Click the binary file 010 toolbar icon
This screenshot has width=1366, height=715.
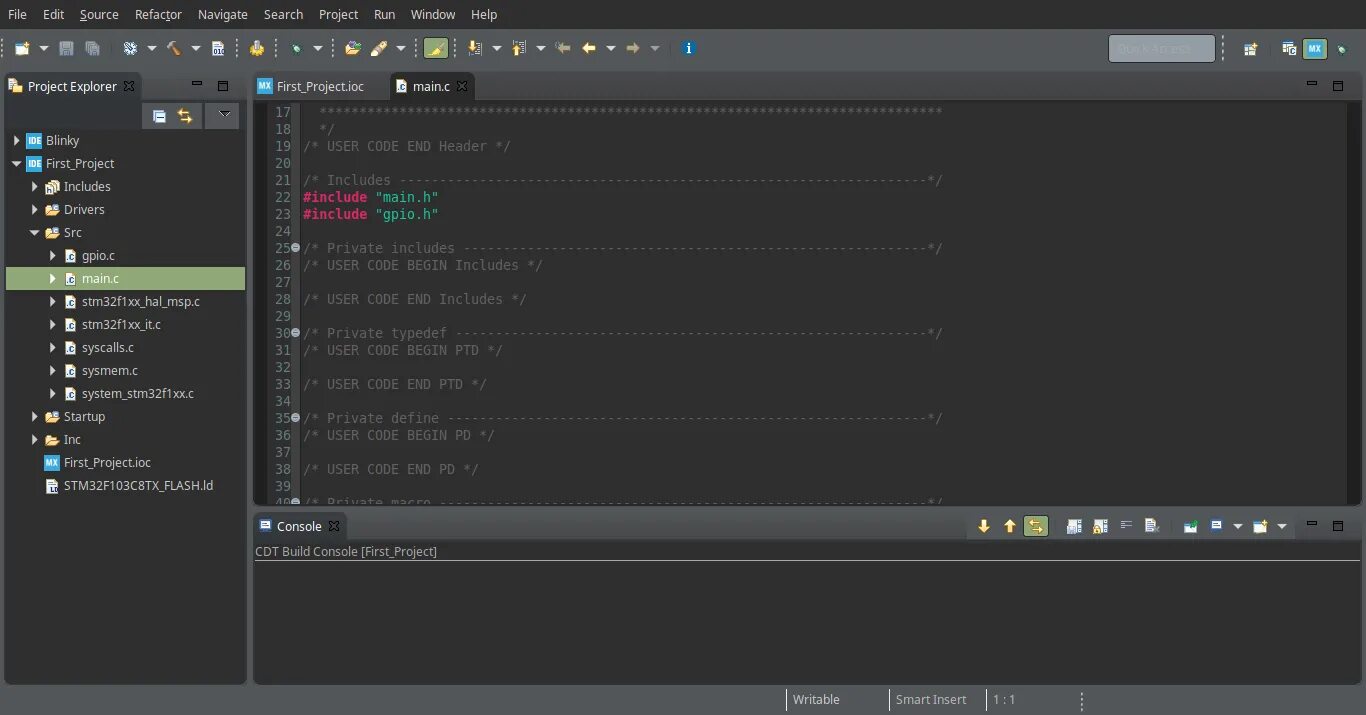point(218,48)
